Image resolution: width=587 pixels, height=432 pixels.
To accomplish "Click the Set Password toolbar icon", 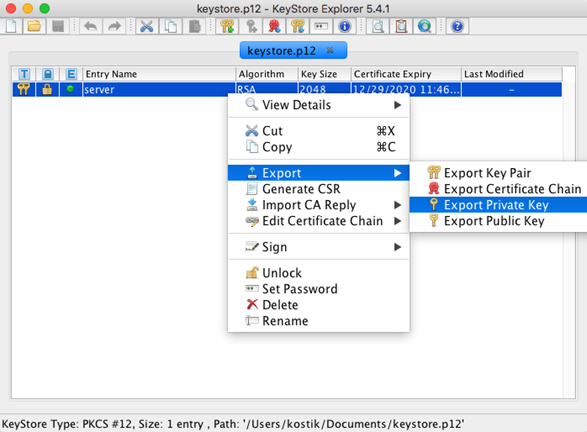I will (321, 26).
